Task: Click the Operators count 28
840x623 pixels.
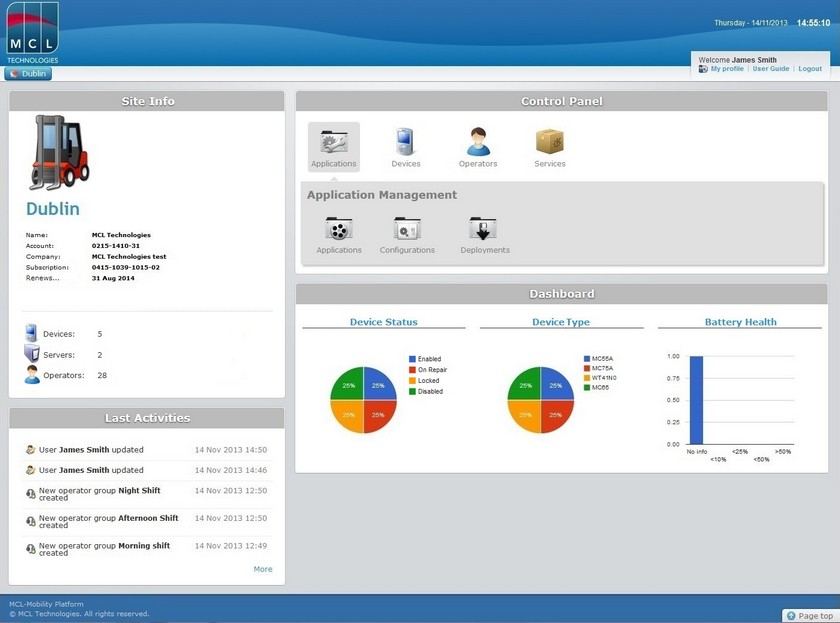Action: (x=102, y=376)
